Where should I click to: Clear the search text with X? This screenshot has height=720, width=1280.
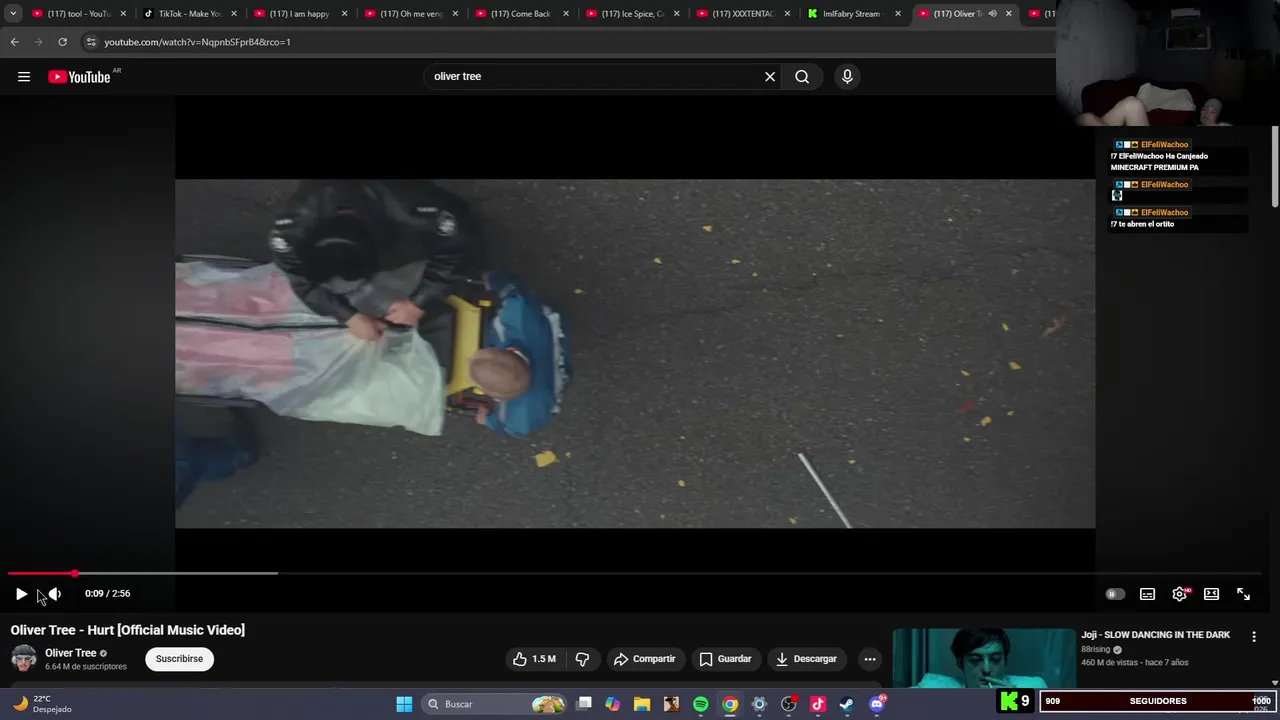770,76
